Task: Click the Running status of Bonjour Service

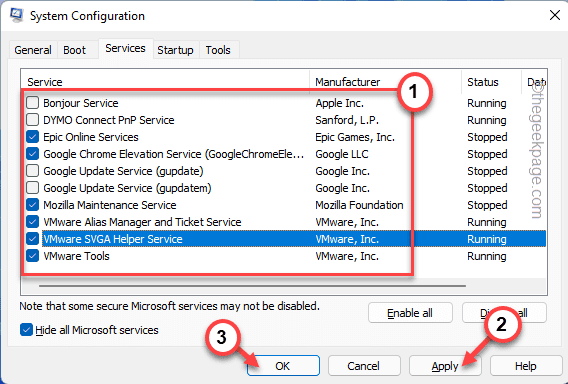Action: point(486,103)
